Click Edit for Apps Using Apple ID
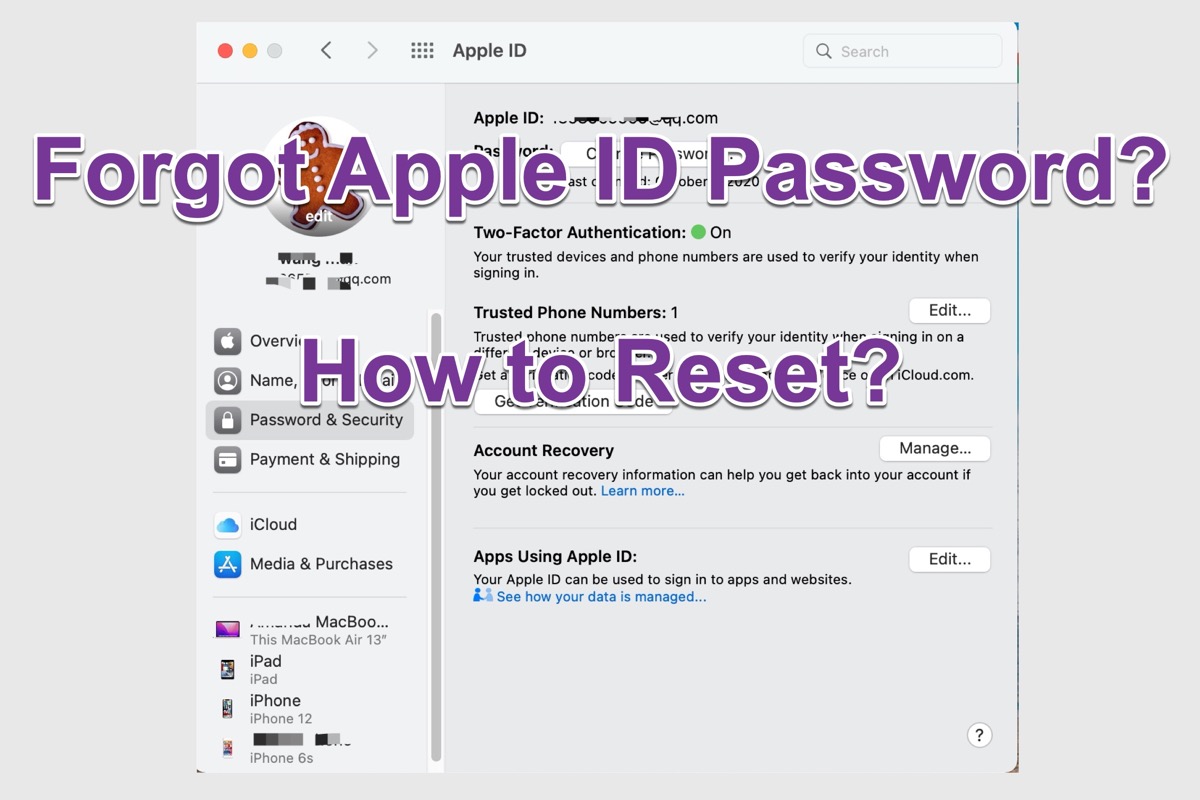The width and height of the screenshot is (1200, 800). pos(949,559)
